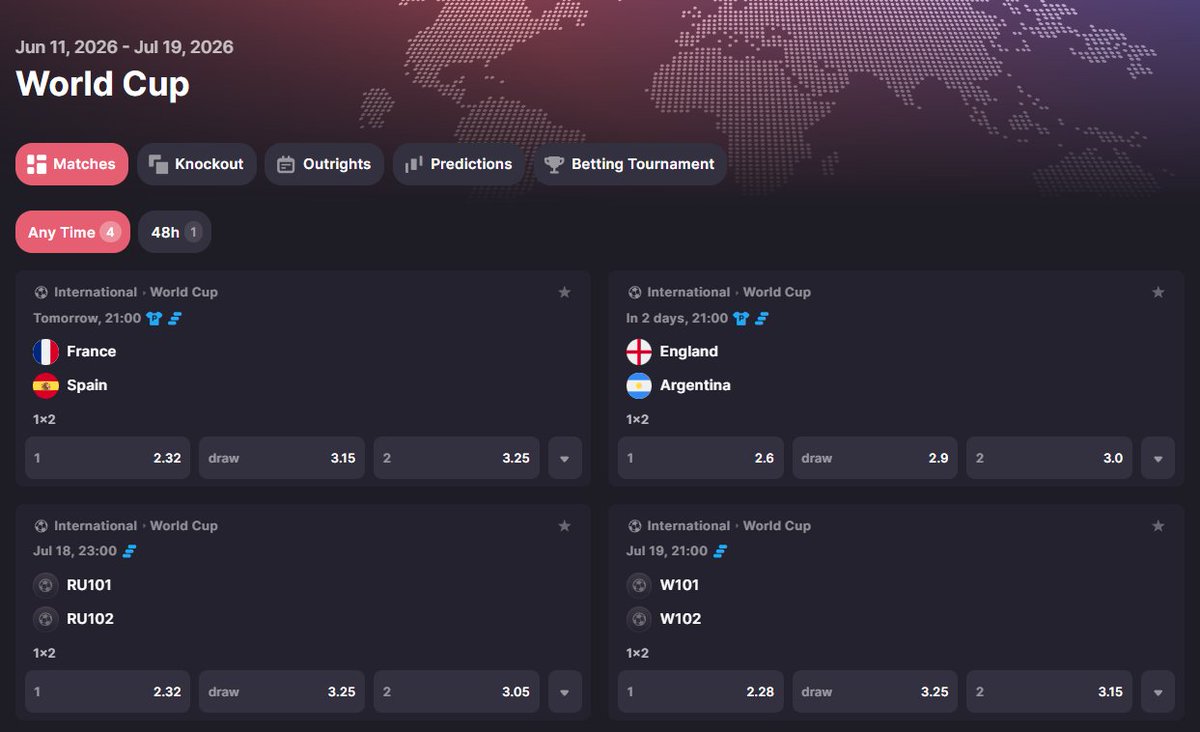Open the Betting Tournament tab
The image size is (1200, 732).
630,164
